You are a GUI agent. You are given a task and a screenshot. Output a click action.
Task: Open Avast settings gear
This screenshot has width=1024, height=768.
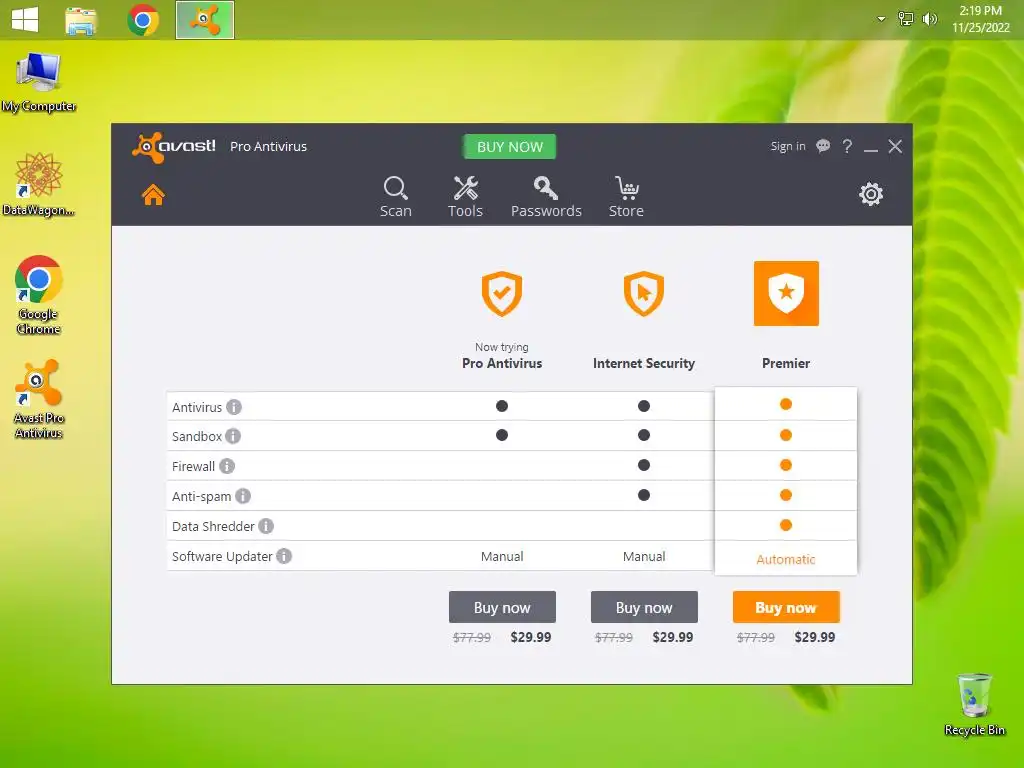click(871, 194)
